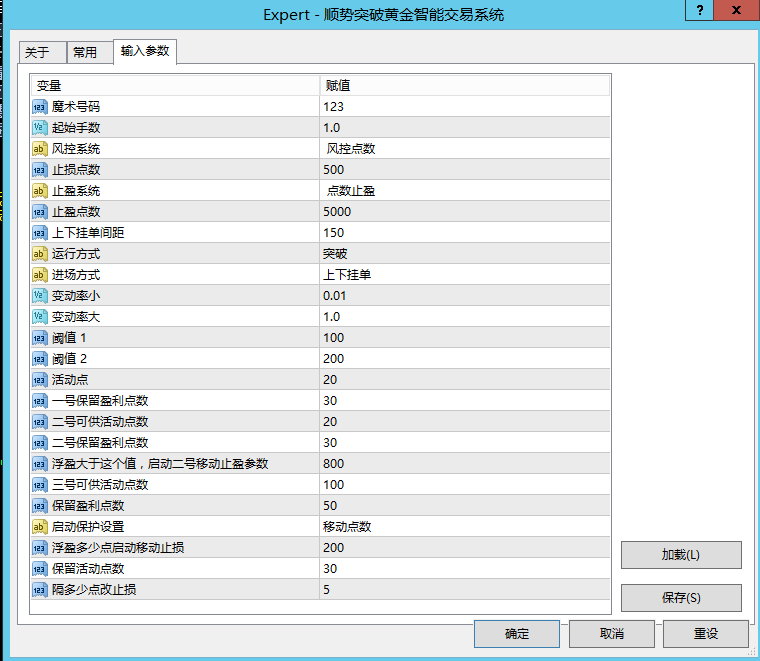Switch to the 关于 tab
This screenshot has height=661, width=760.
point(43,52)
